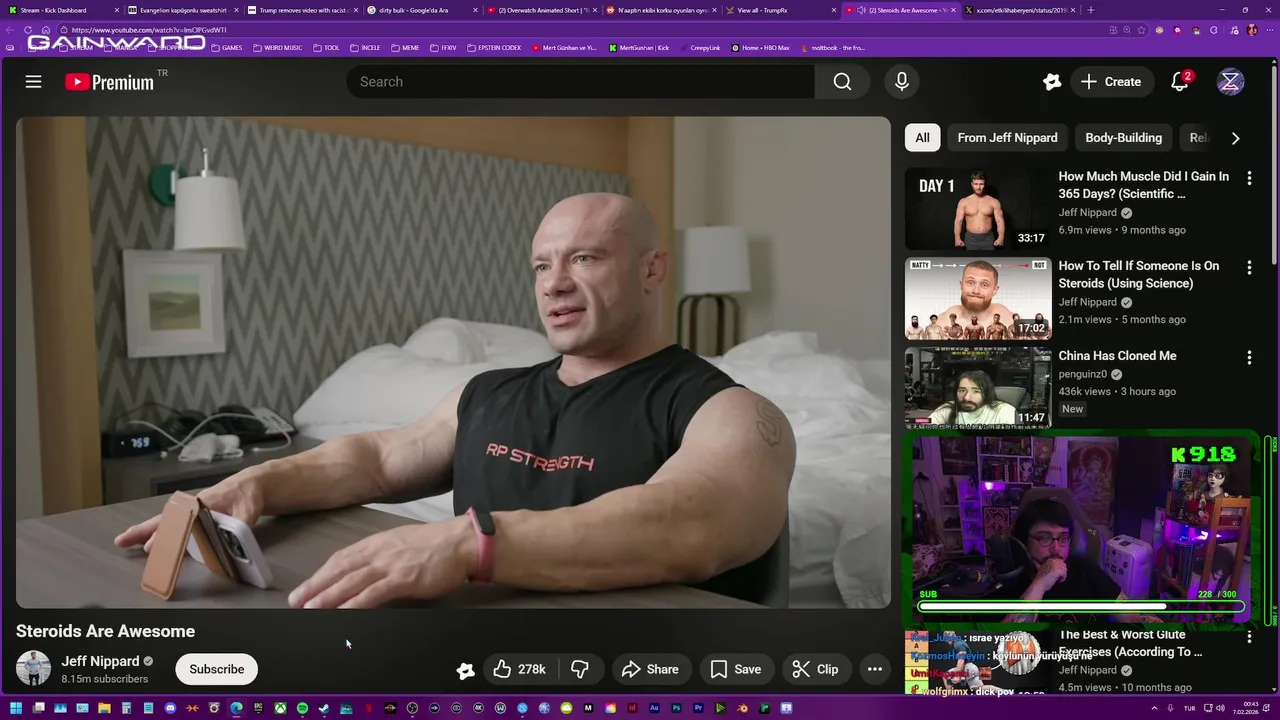Image resolution: width=1280 pixels, height=720 pixels.
Task: Open Spotify from the taskbar
Action: pos(302,708)
